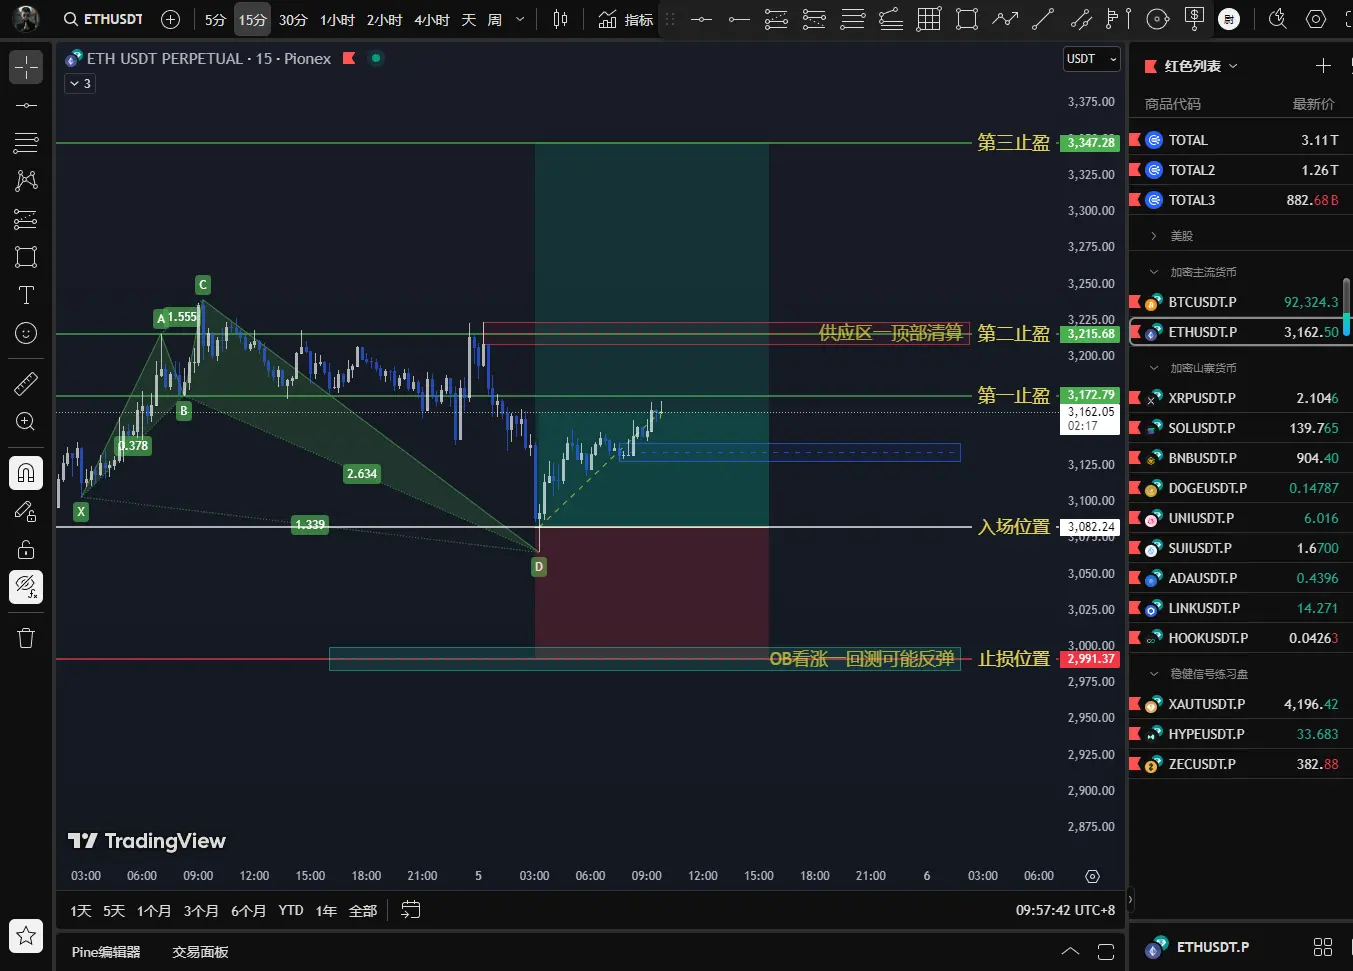
Task: Select the Text annotation tool
Action: (x=26, y=295)
